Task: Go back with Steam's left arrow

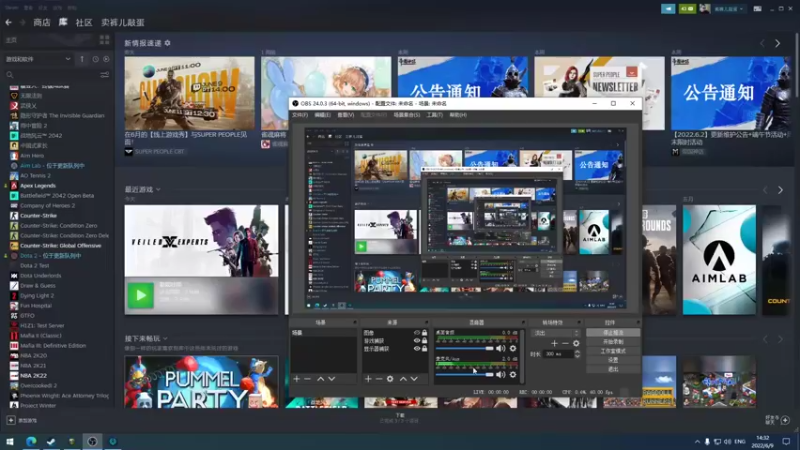Action: click(9, 22)
